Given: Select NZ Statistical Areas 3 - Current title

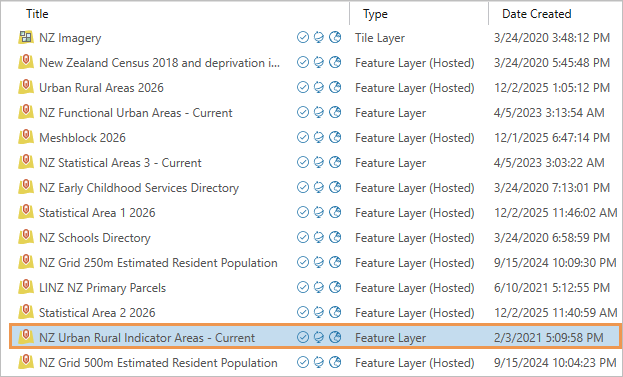Looking at the screenshot, I should (x=120, y=163).
